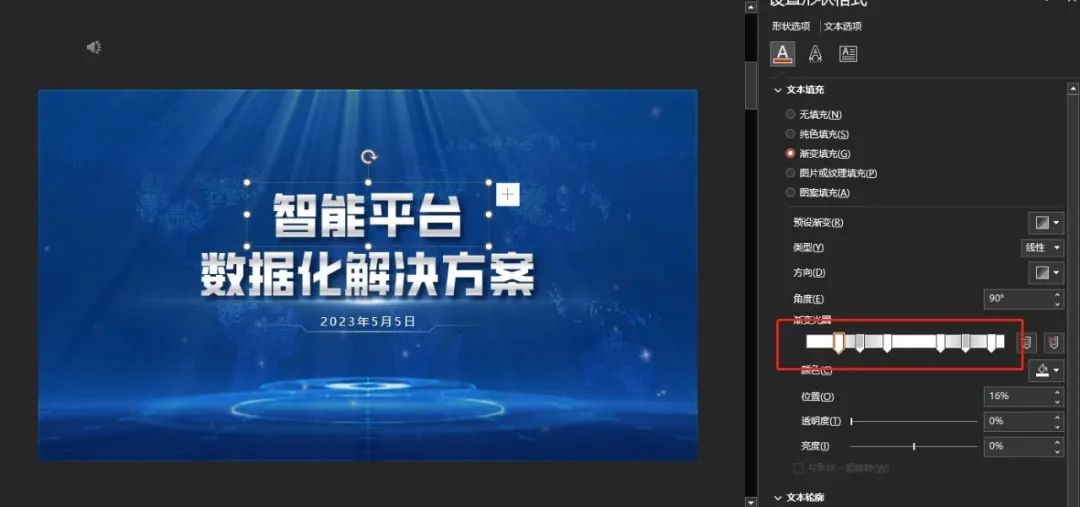Click the 2023年5月5日 date text
The height and width of the screenshot is (507, 1080).
point(368,321)
